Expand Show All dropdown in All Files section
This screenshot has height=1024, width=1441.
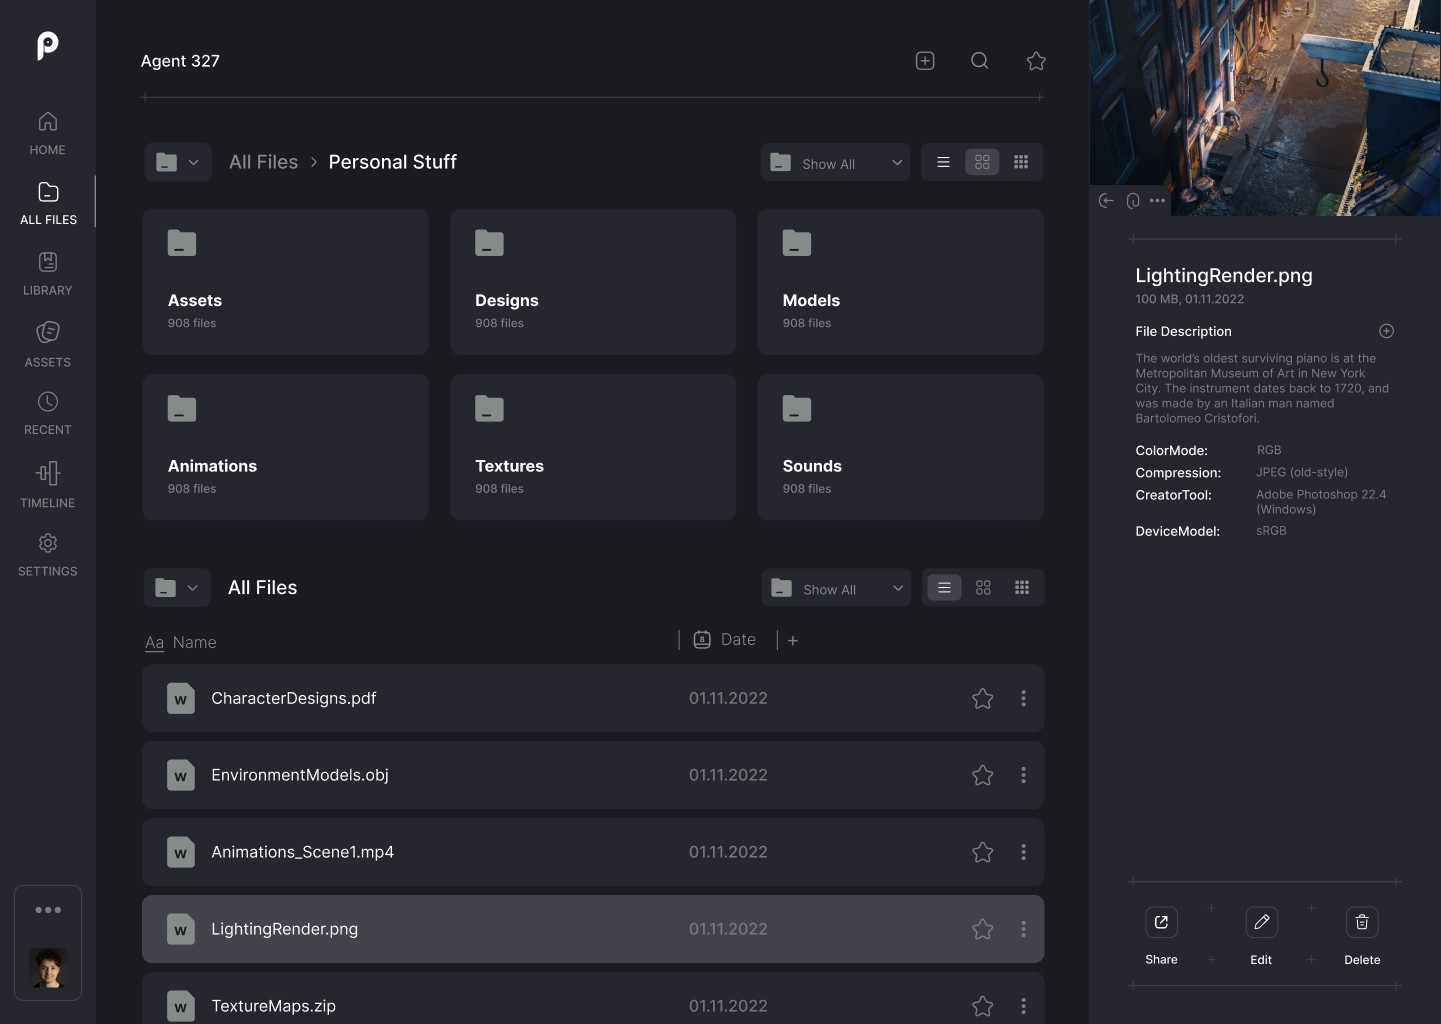point(836,589)
